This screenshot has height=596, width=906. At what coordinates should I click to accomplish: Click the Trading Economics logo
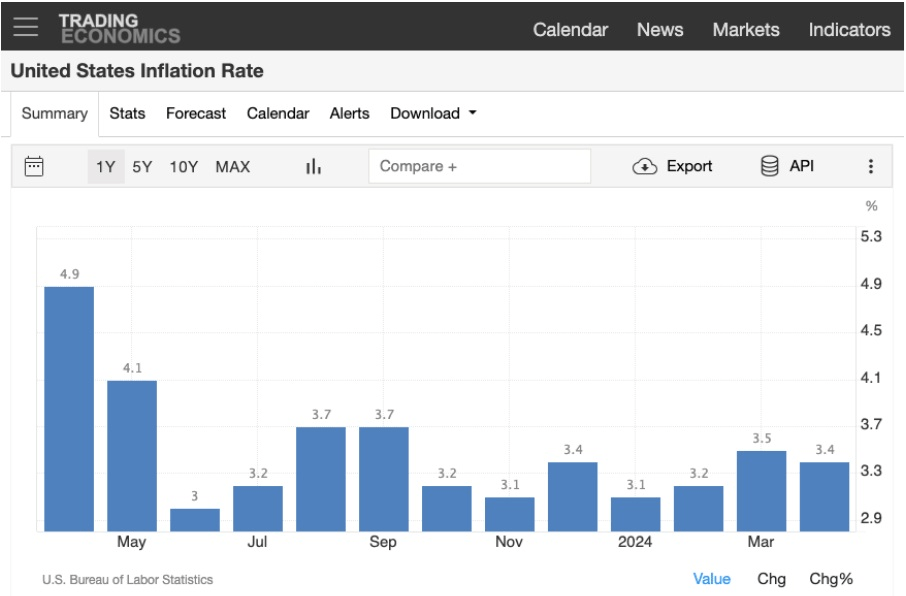point(119,28)
